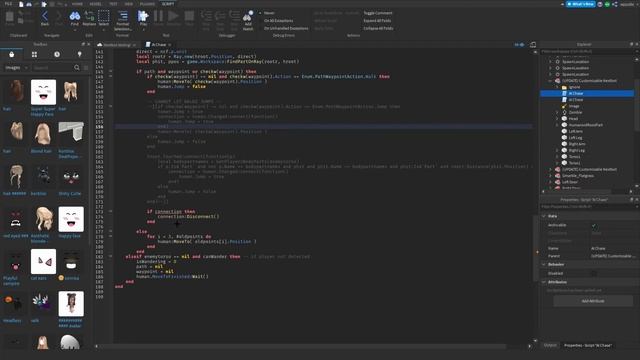Open the FILE menu
The height and width of the screenshot is (360, 640).
[x=8, y=4]
